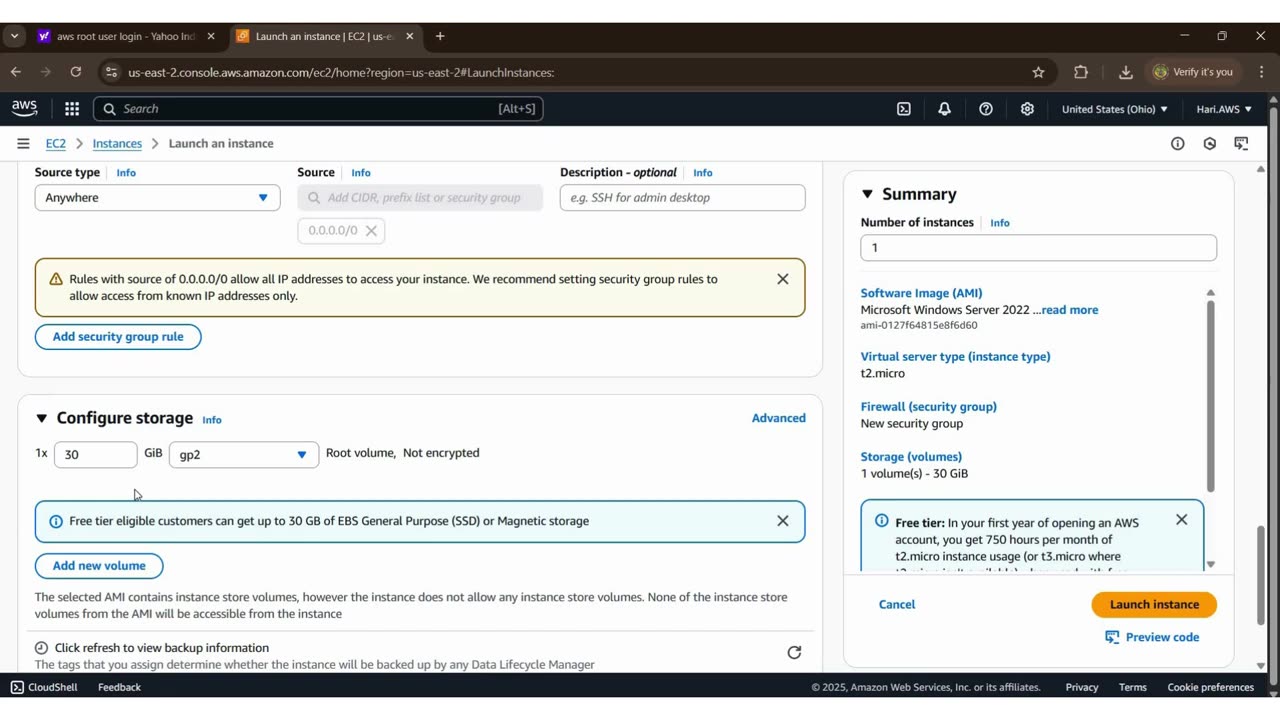Screen dimensions: 1280x720
Task: Click the Summary panel inner scrollbar
Action: click(x=1210, y=396)
